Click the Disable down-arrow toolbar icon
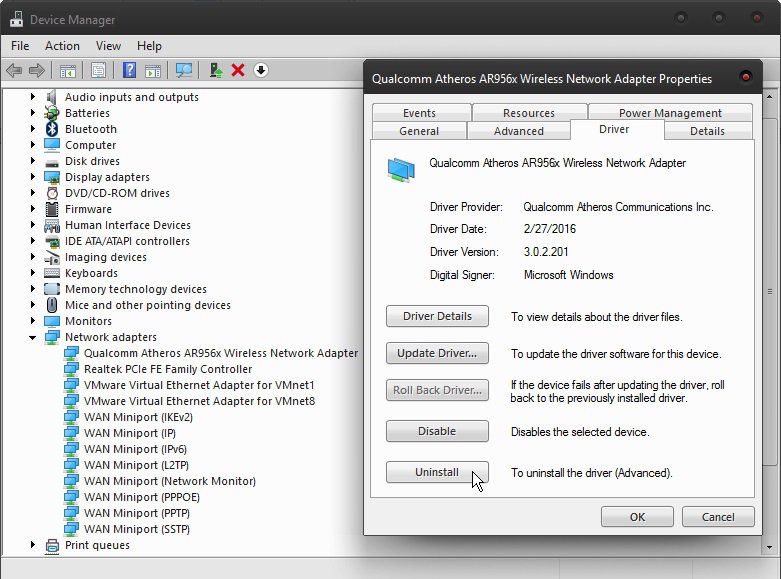Screen dimensions: 781x579 coord(261,70)
